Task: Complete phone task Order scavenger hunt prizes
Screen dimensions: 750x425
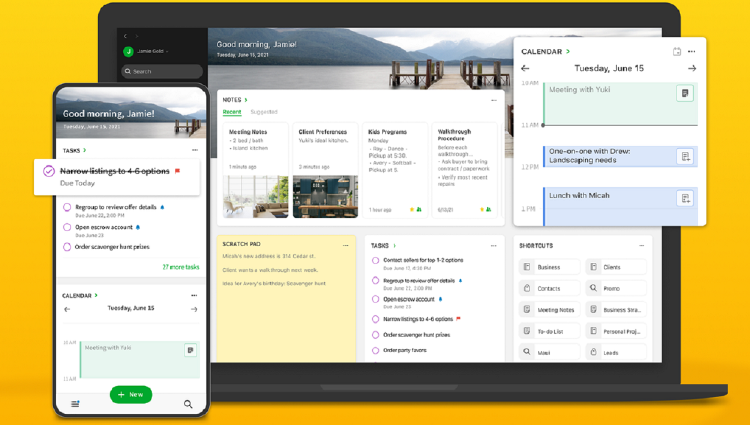Action: click(67, 247)
